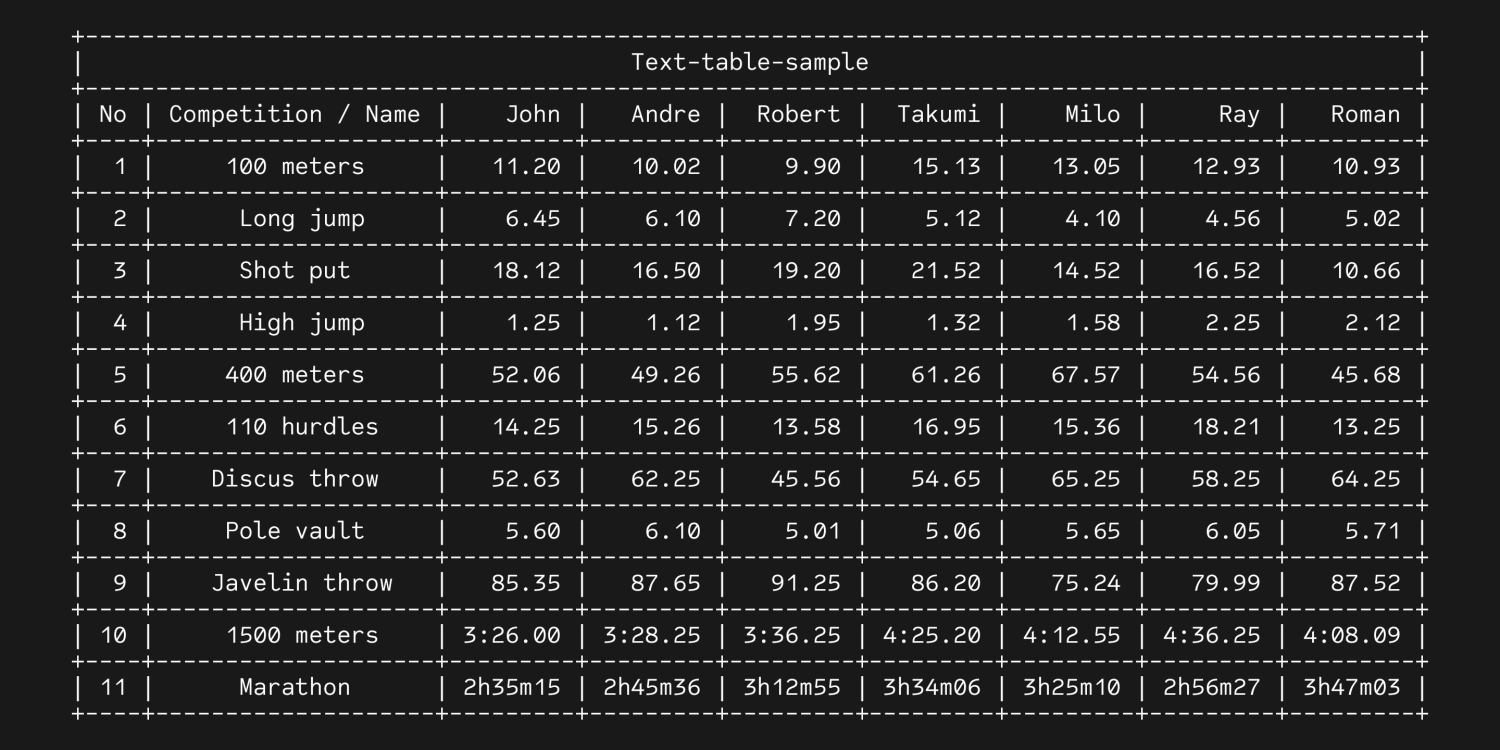Select the "100 meters" row label
1500x750 pixels.
(294, 166)
